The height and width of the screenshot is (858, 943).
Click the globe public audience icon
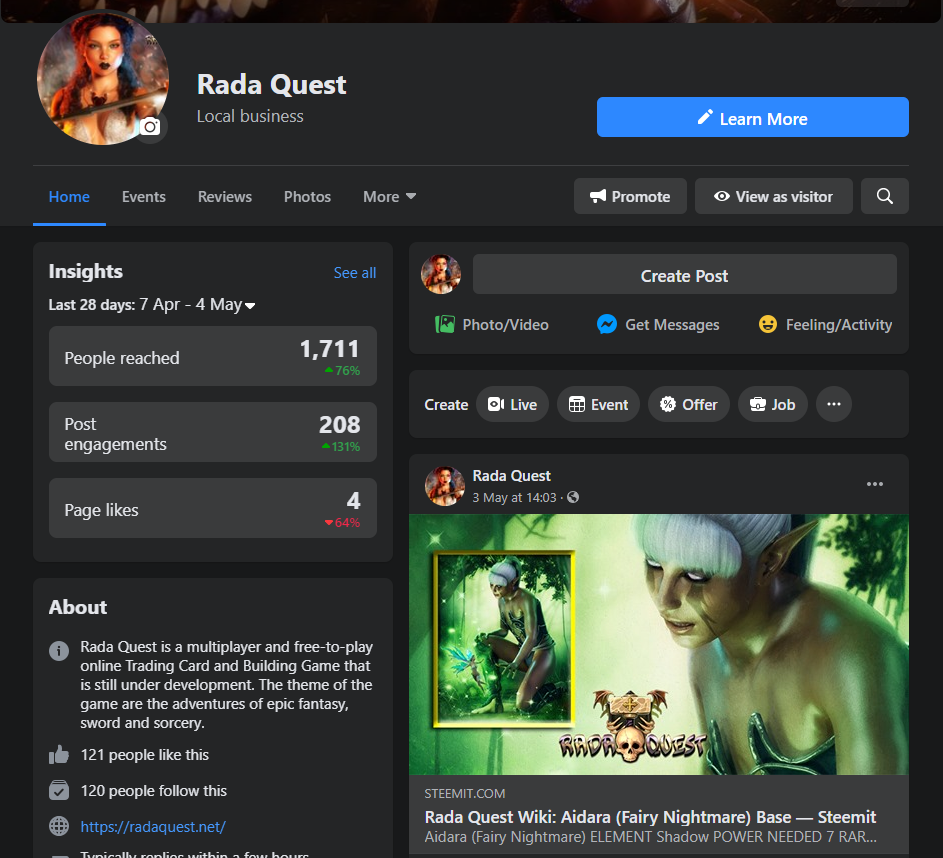(573, 497)
